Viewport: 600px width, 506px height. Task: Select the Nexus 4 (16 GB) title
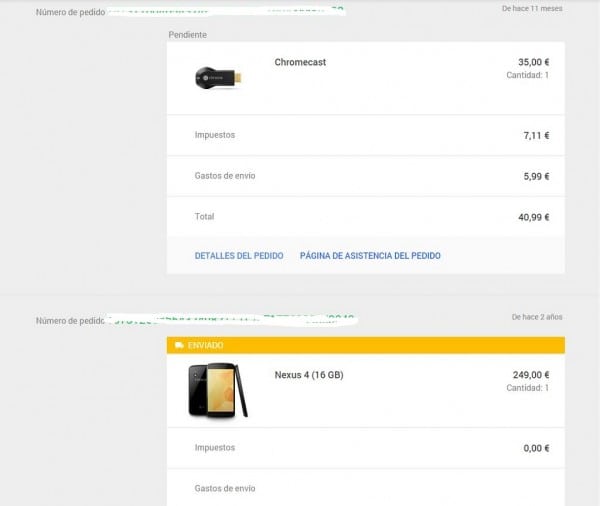coord(309,375)
